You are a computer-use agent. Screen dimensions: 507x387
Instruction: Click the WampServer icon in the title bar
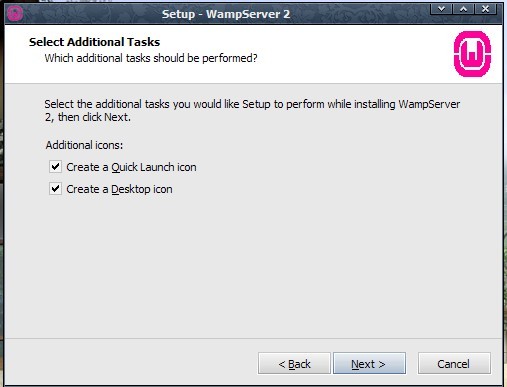point(15,14)
